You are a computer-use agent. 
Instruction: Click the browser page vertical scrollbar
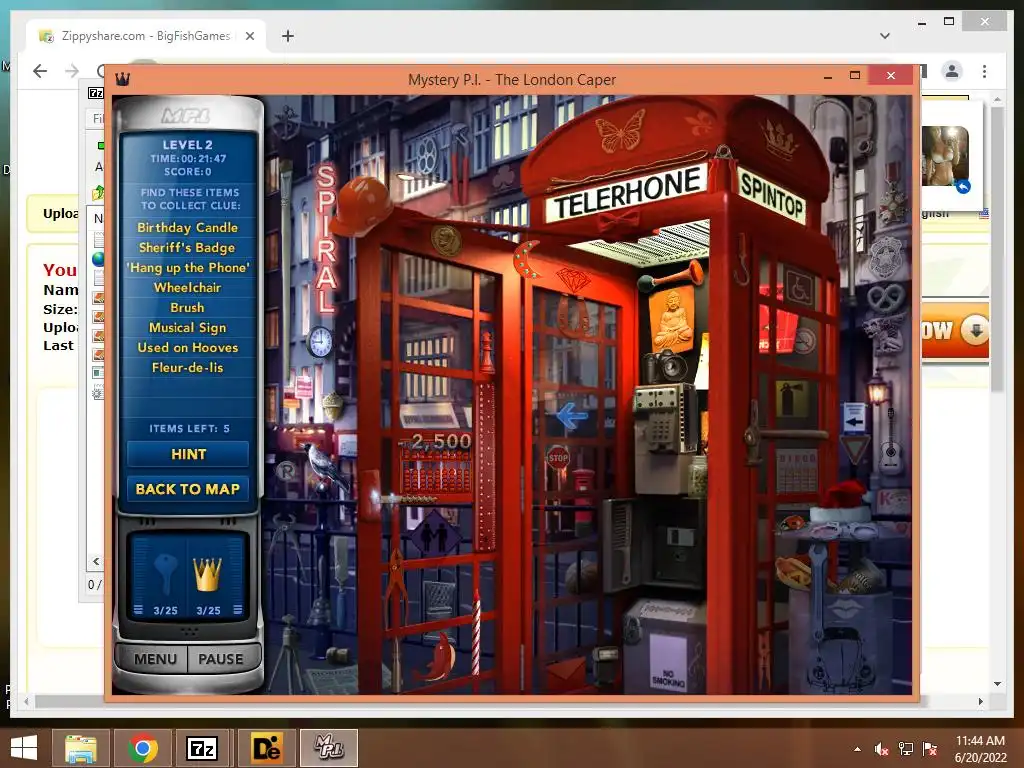(997, 248)
